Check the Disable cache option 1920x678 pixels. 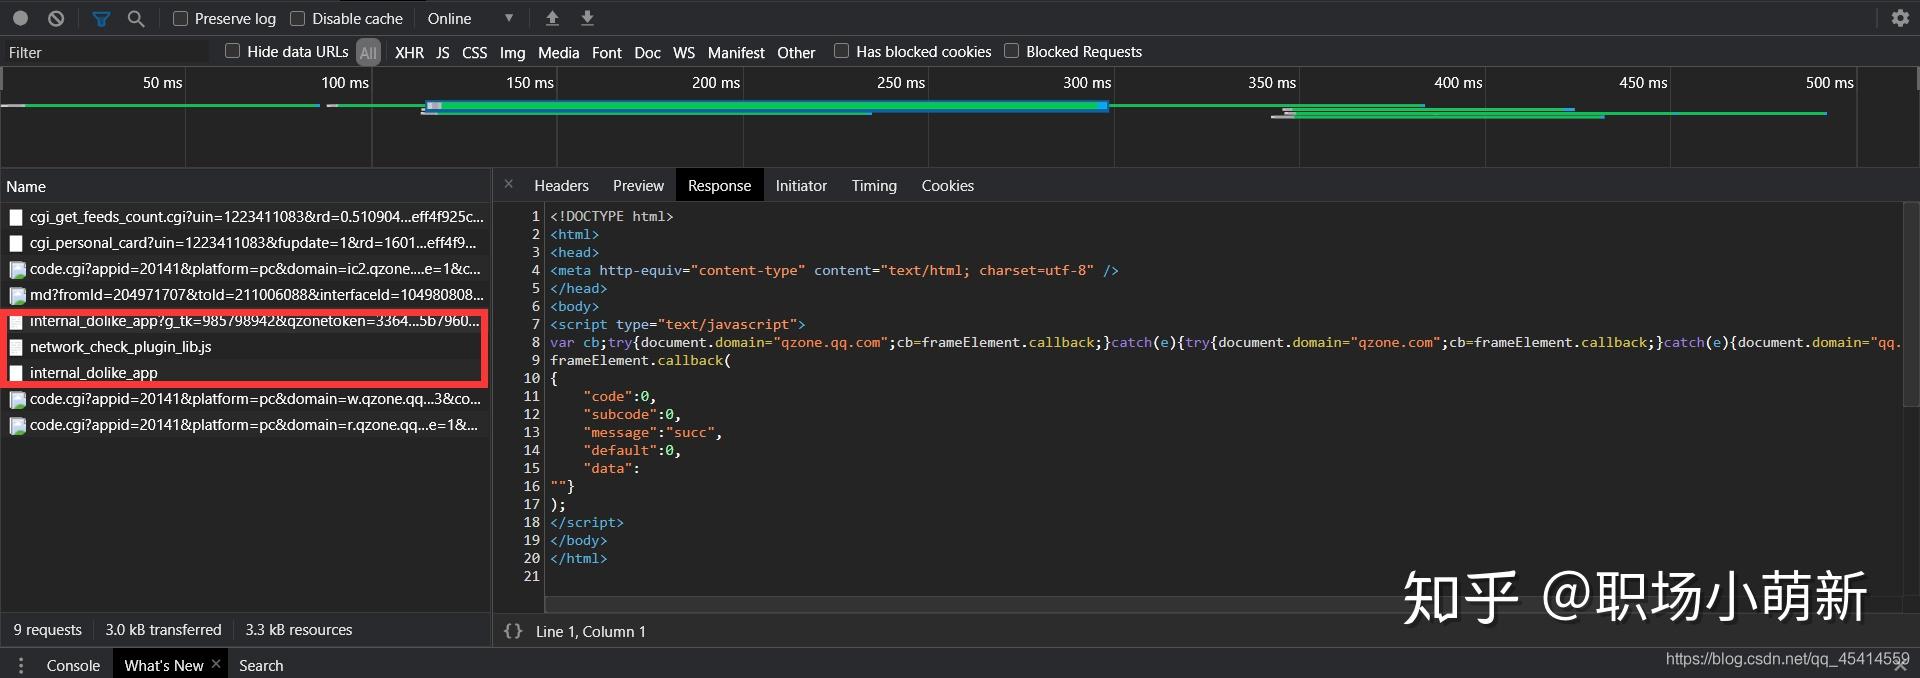[x=298, y=18]
